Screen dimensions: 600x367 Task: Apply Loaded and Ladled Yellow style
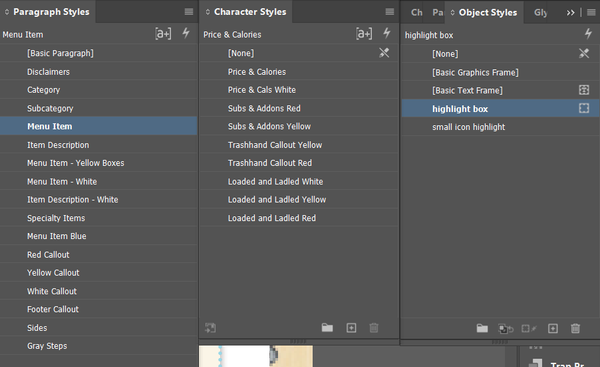(299, 199)
